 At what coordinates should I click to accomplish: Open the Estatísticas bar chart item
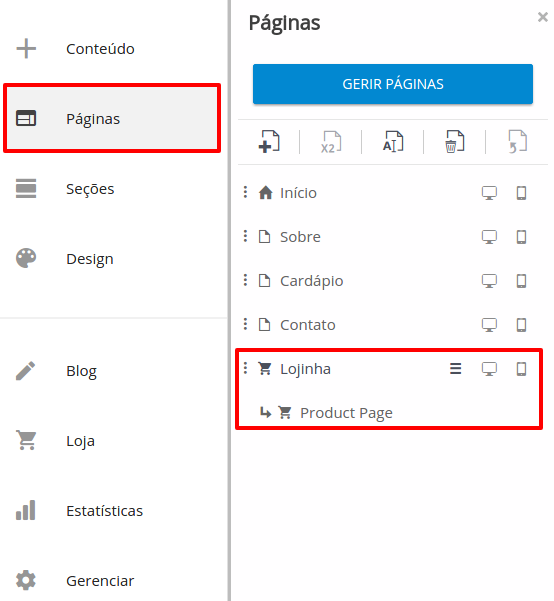79,511
